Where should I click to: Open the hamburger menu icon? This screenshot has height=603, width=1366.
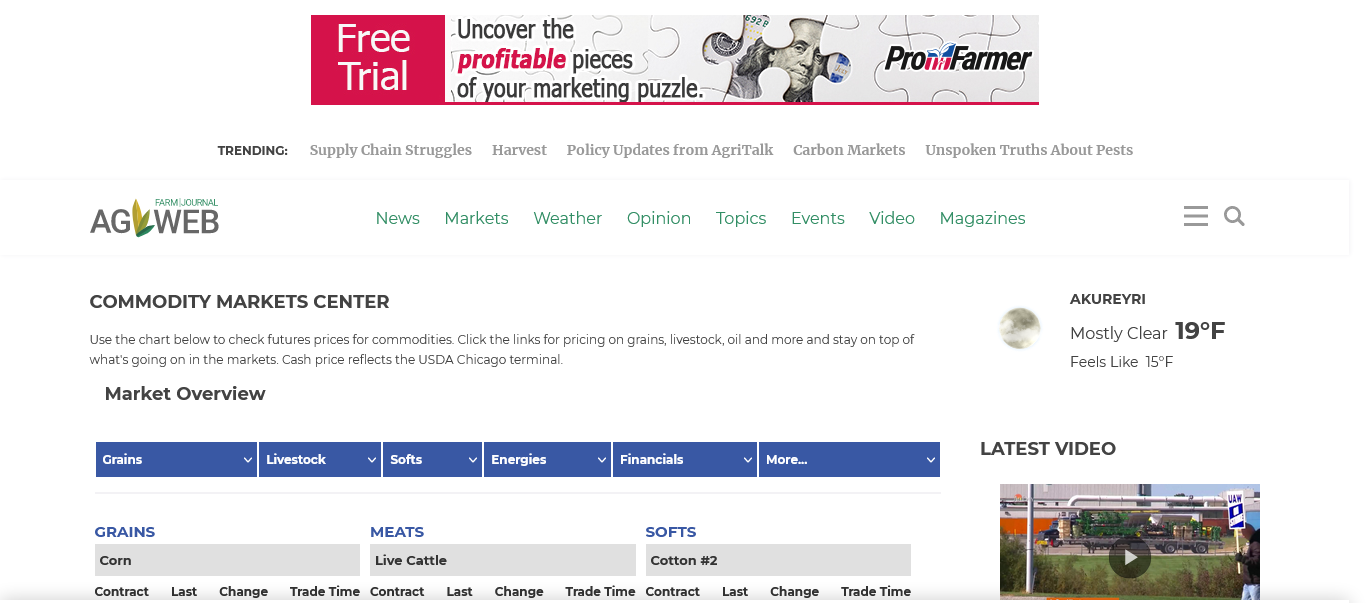[1195, 216]
